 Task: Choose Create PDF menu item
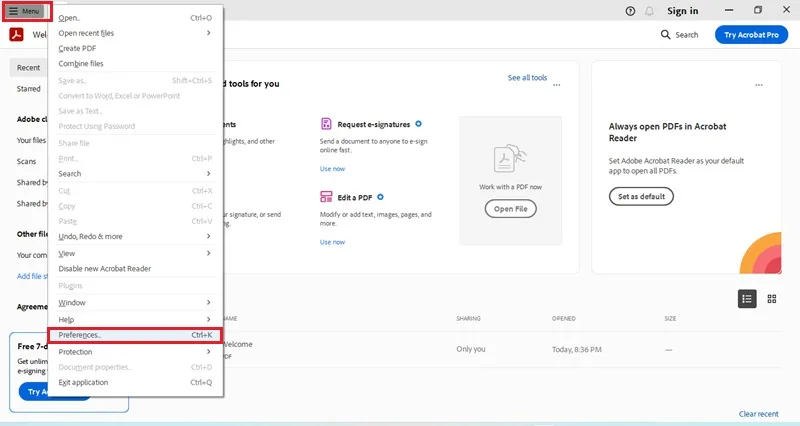point(135,48)
